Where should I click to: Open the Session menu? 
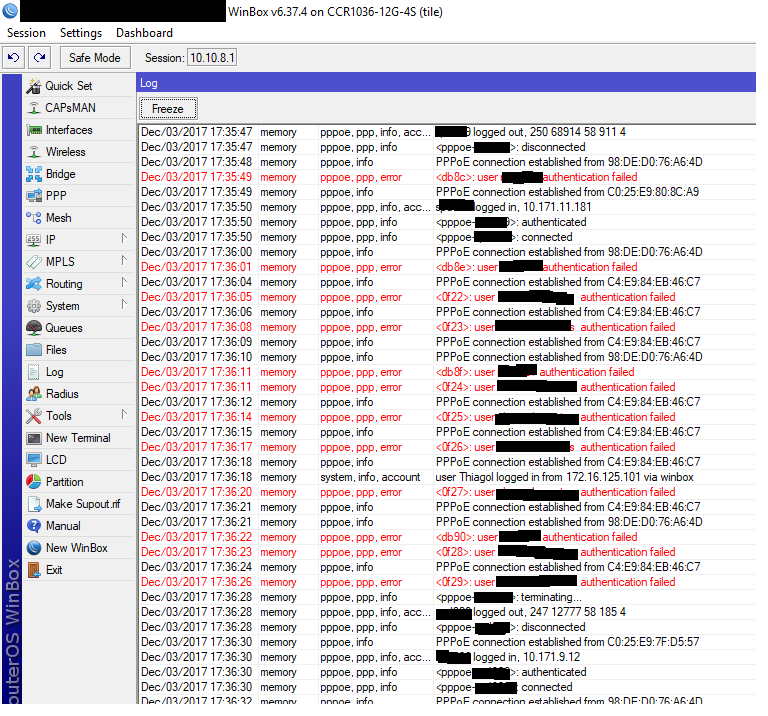pos(26,33)
